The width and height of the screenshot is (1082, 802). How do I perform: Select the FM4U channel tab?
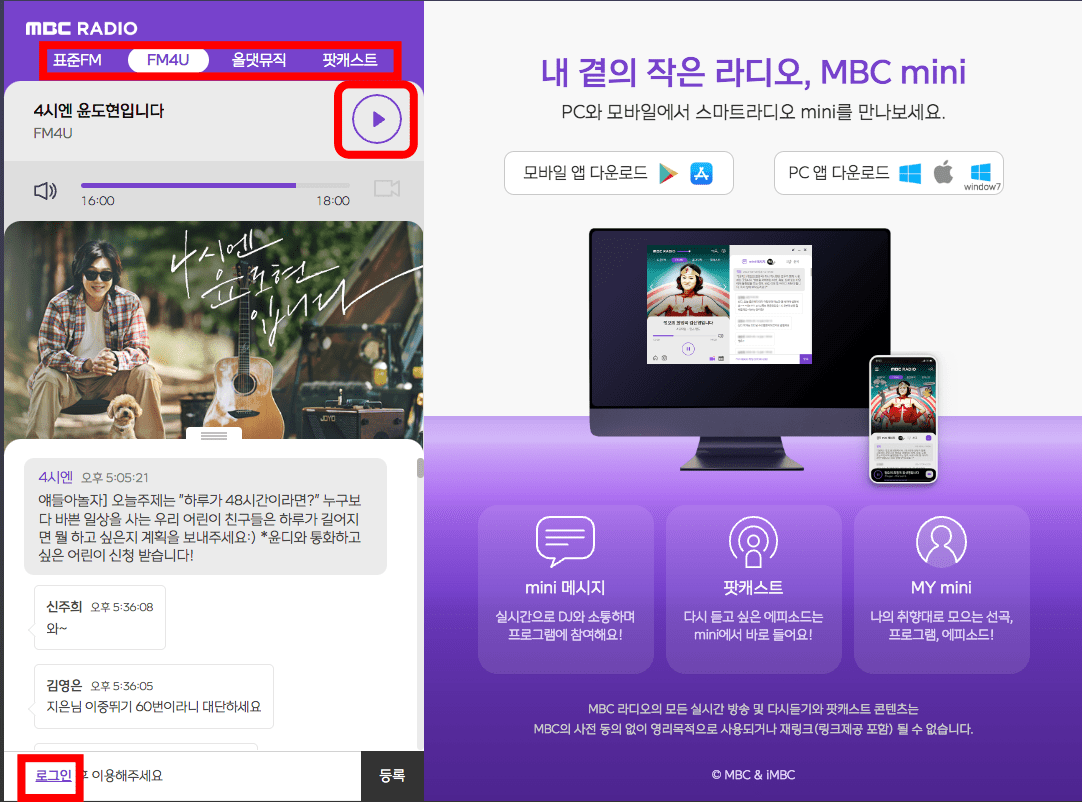(168, 60)
